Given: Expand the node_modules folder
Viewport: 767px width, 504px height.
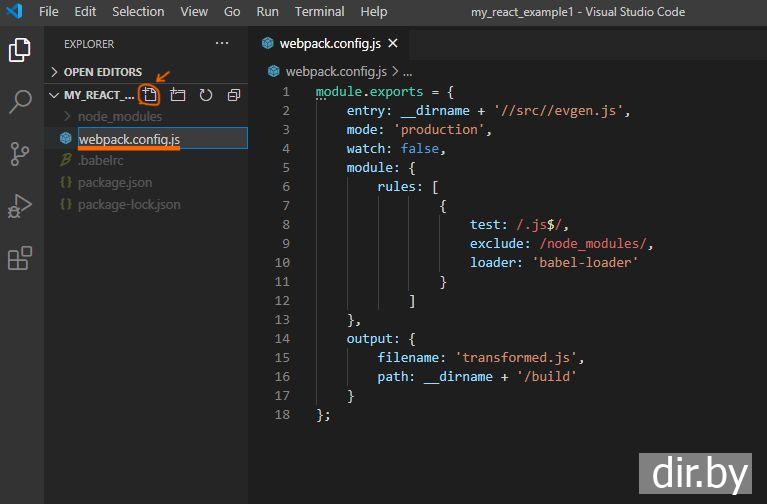Looking at the screenshot, I should (x=119, y=117).
